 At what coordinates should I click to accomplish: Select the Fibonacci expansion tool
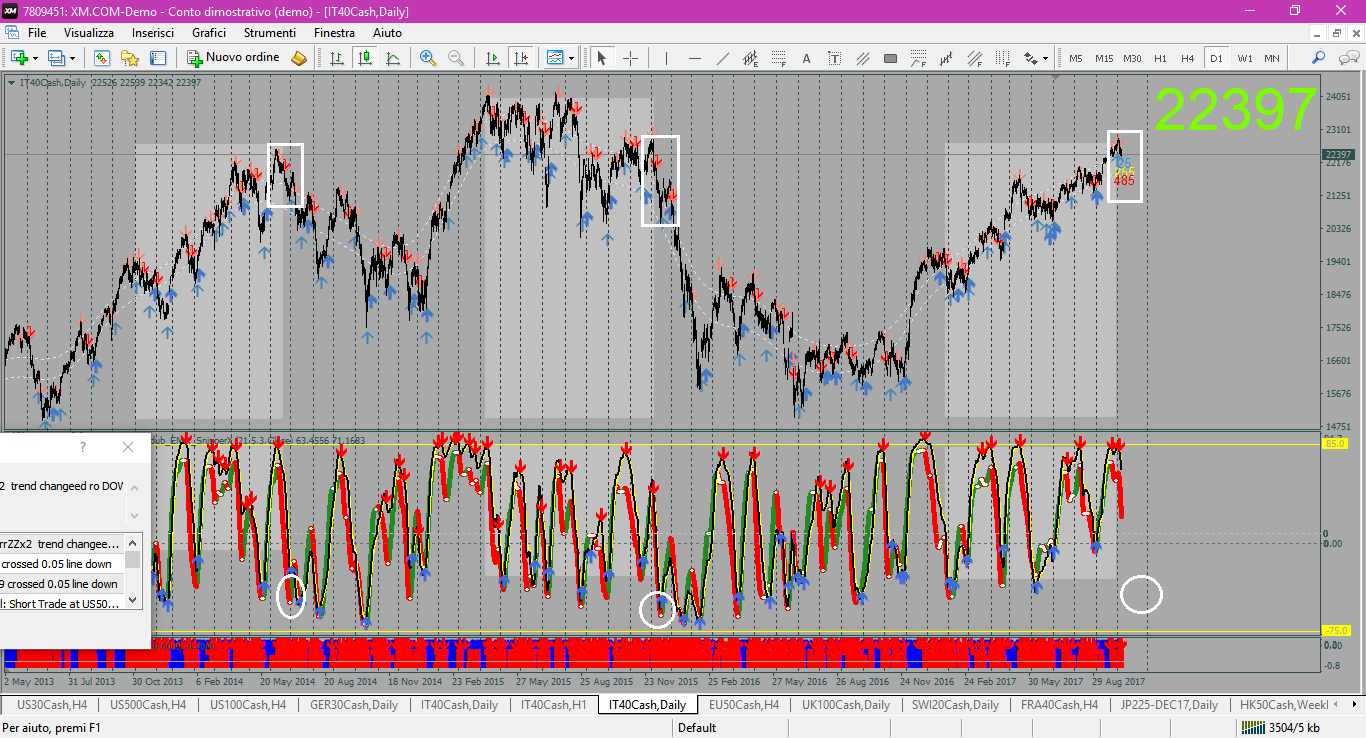918,58
